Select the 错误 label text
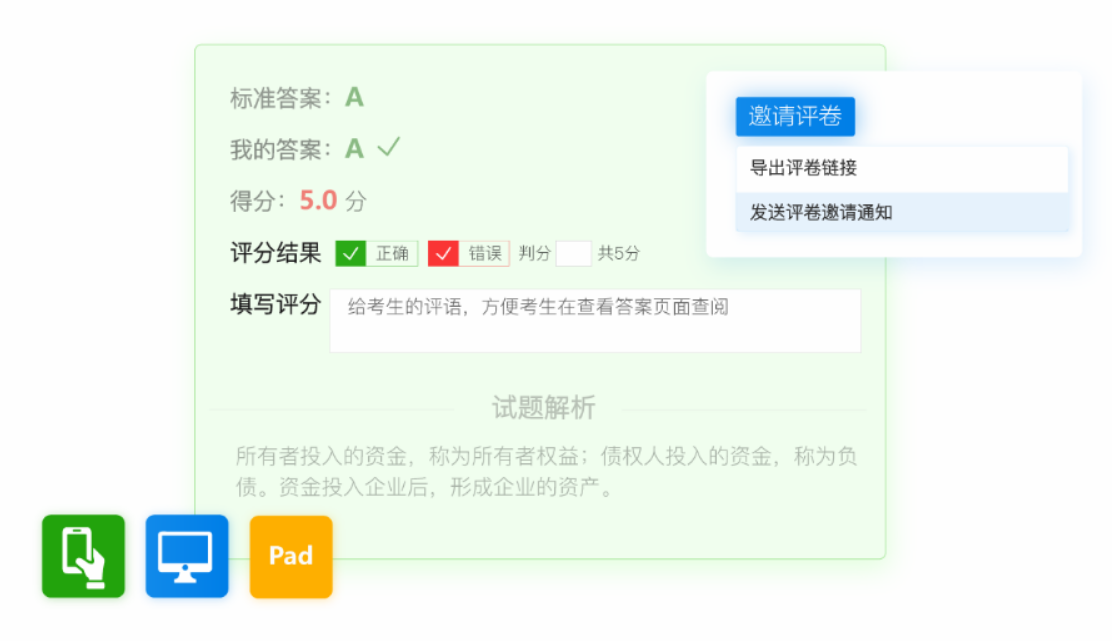The height and width of the screenshot is (641, 1112). tap(485, 254)
